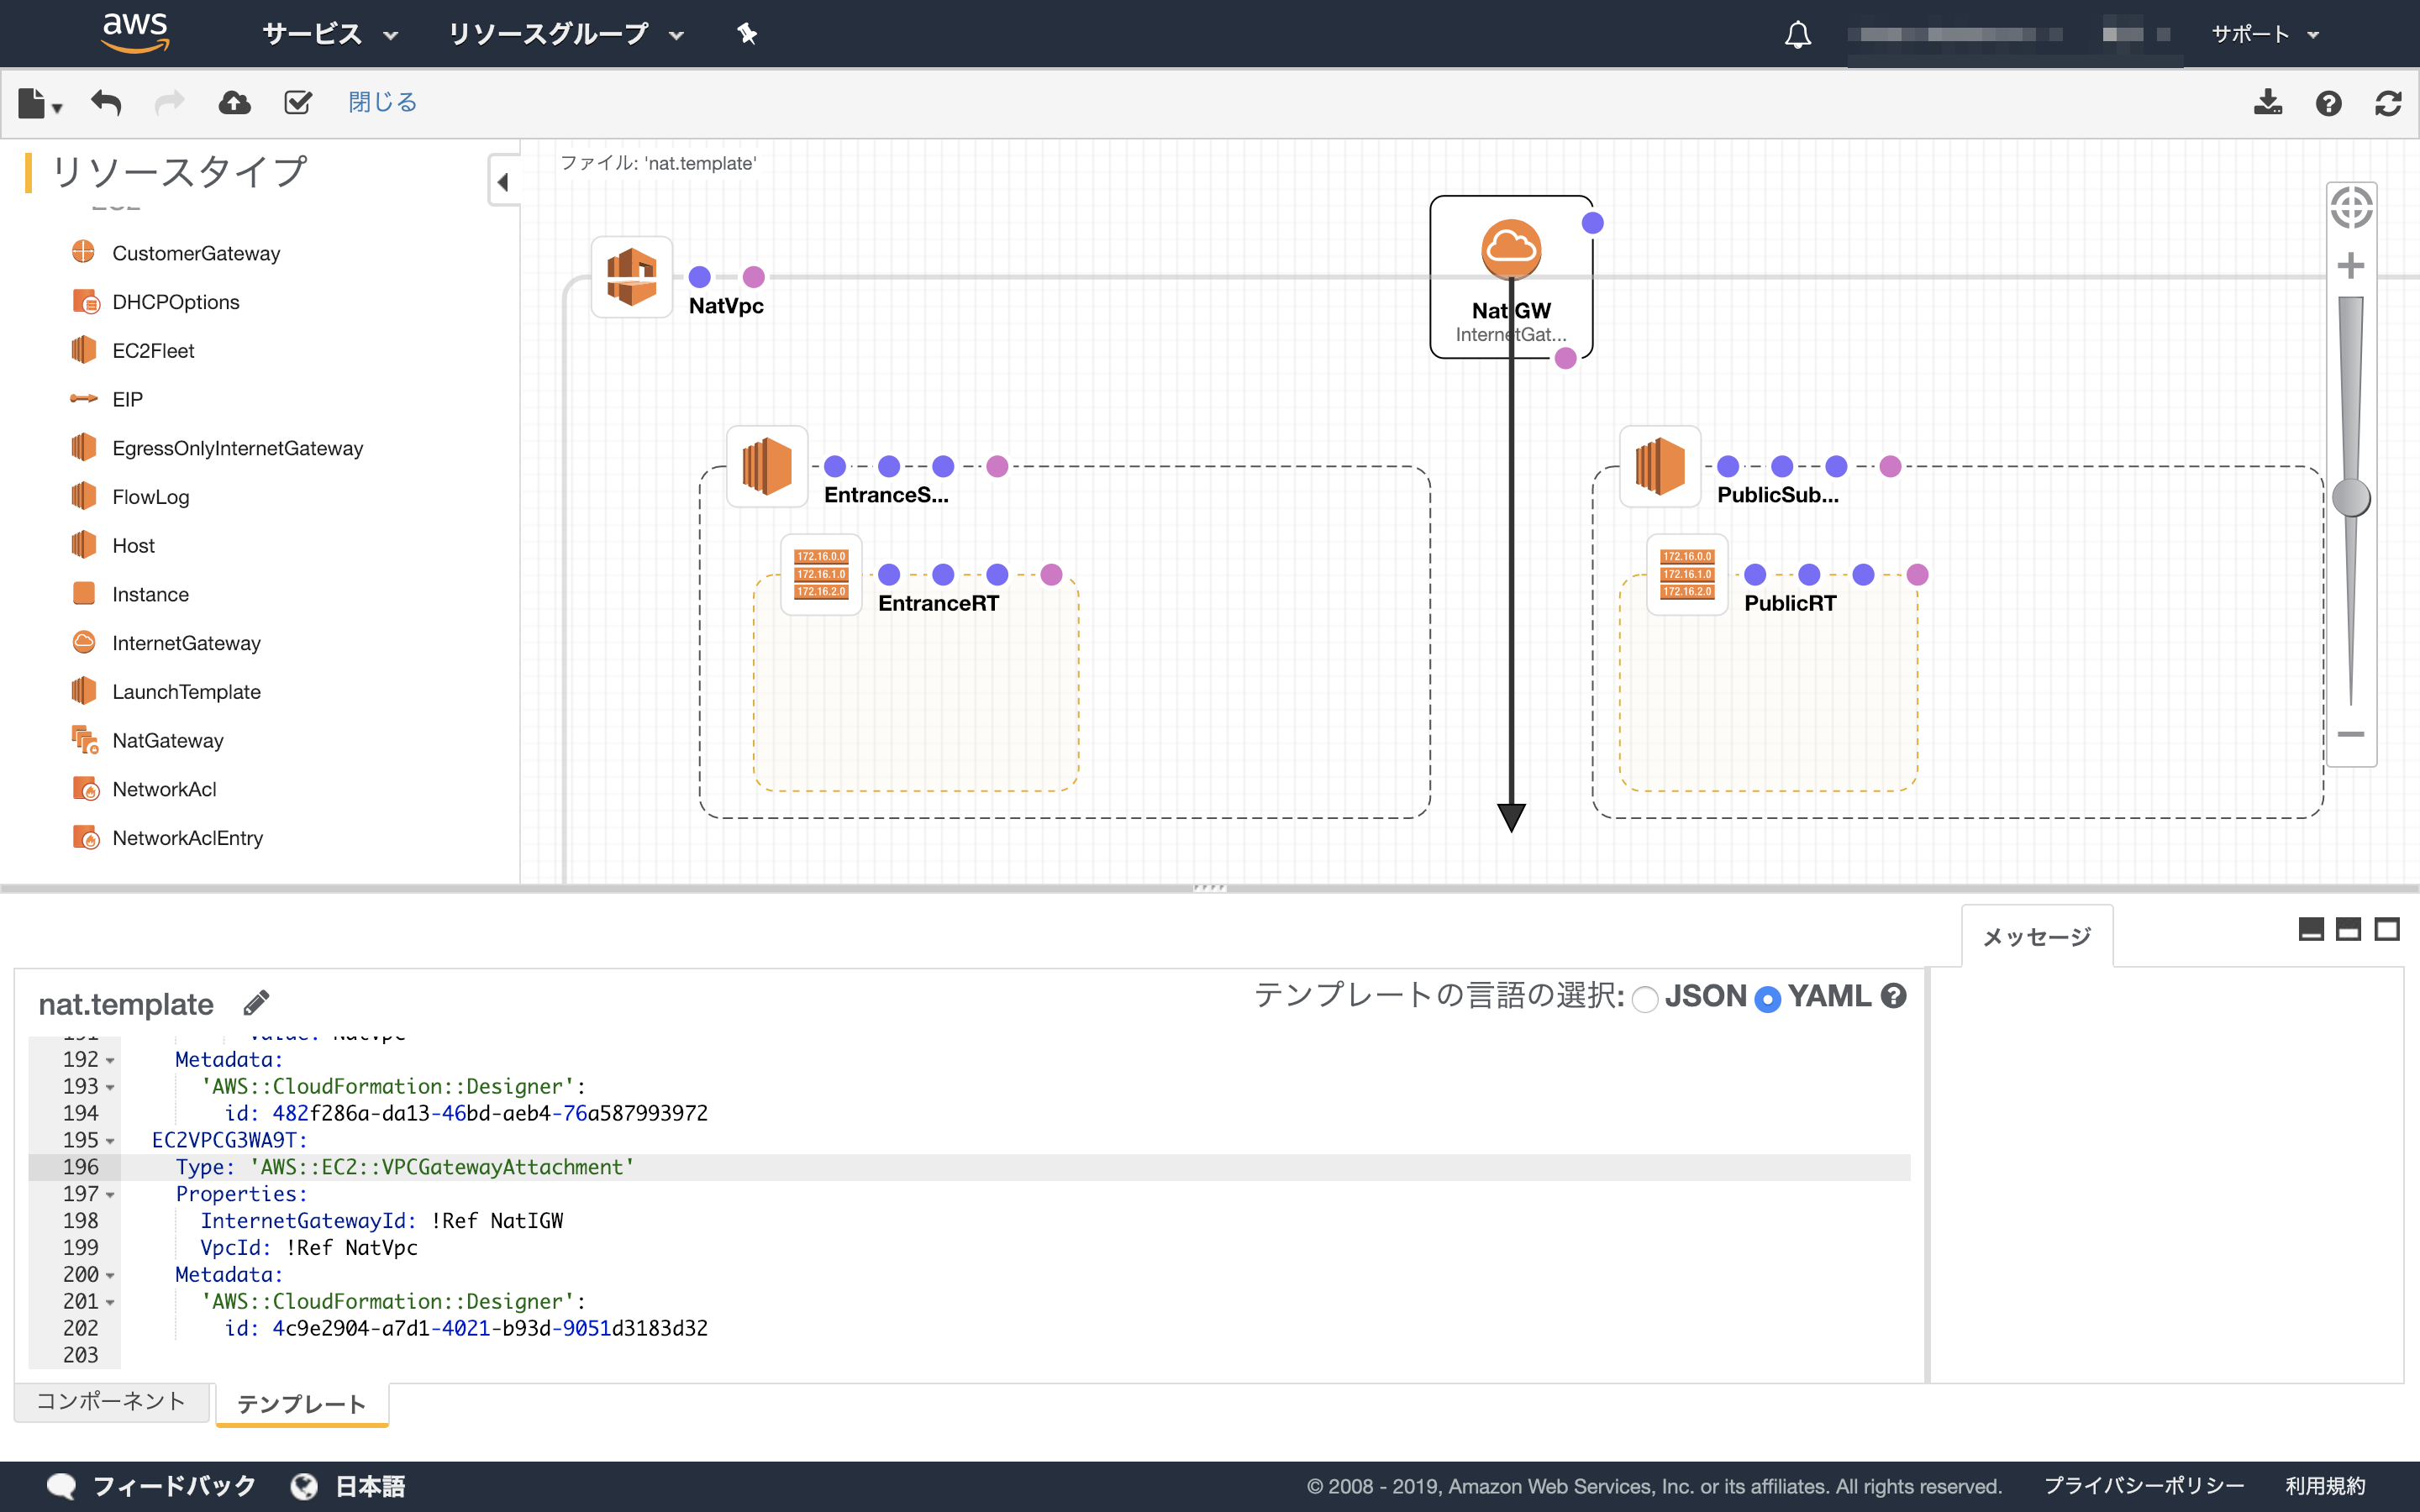The image size is (2420, 1512).
Task: Click the pencil icon beside nat.template
Action: point(256,1002)
